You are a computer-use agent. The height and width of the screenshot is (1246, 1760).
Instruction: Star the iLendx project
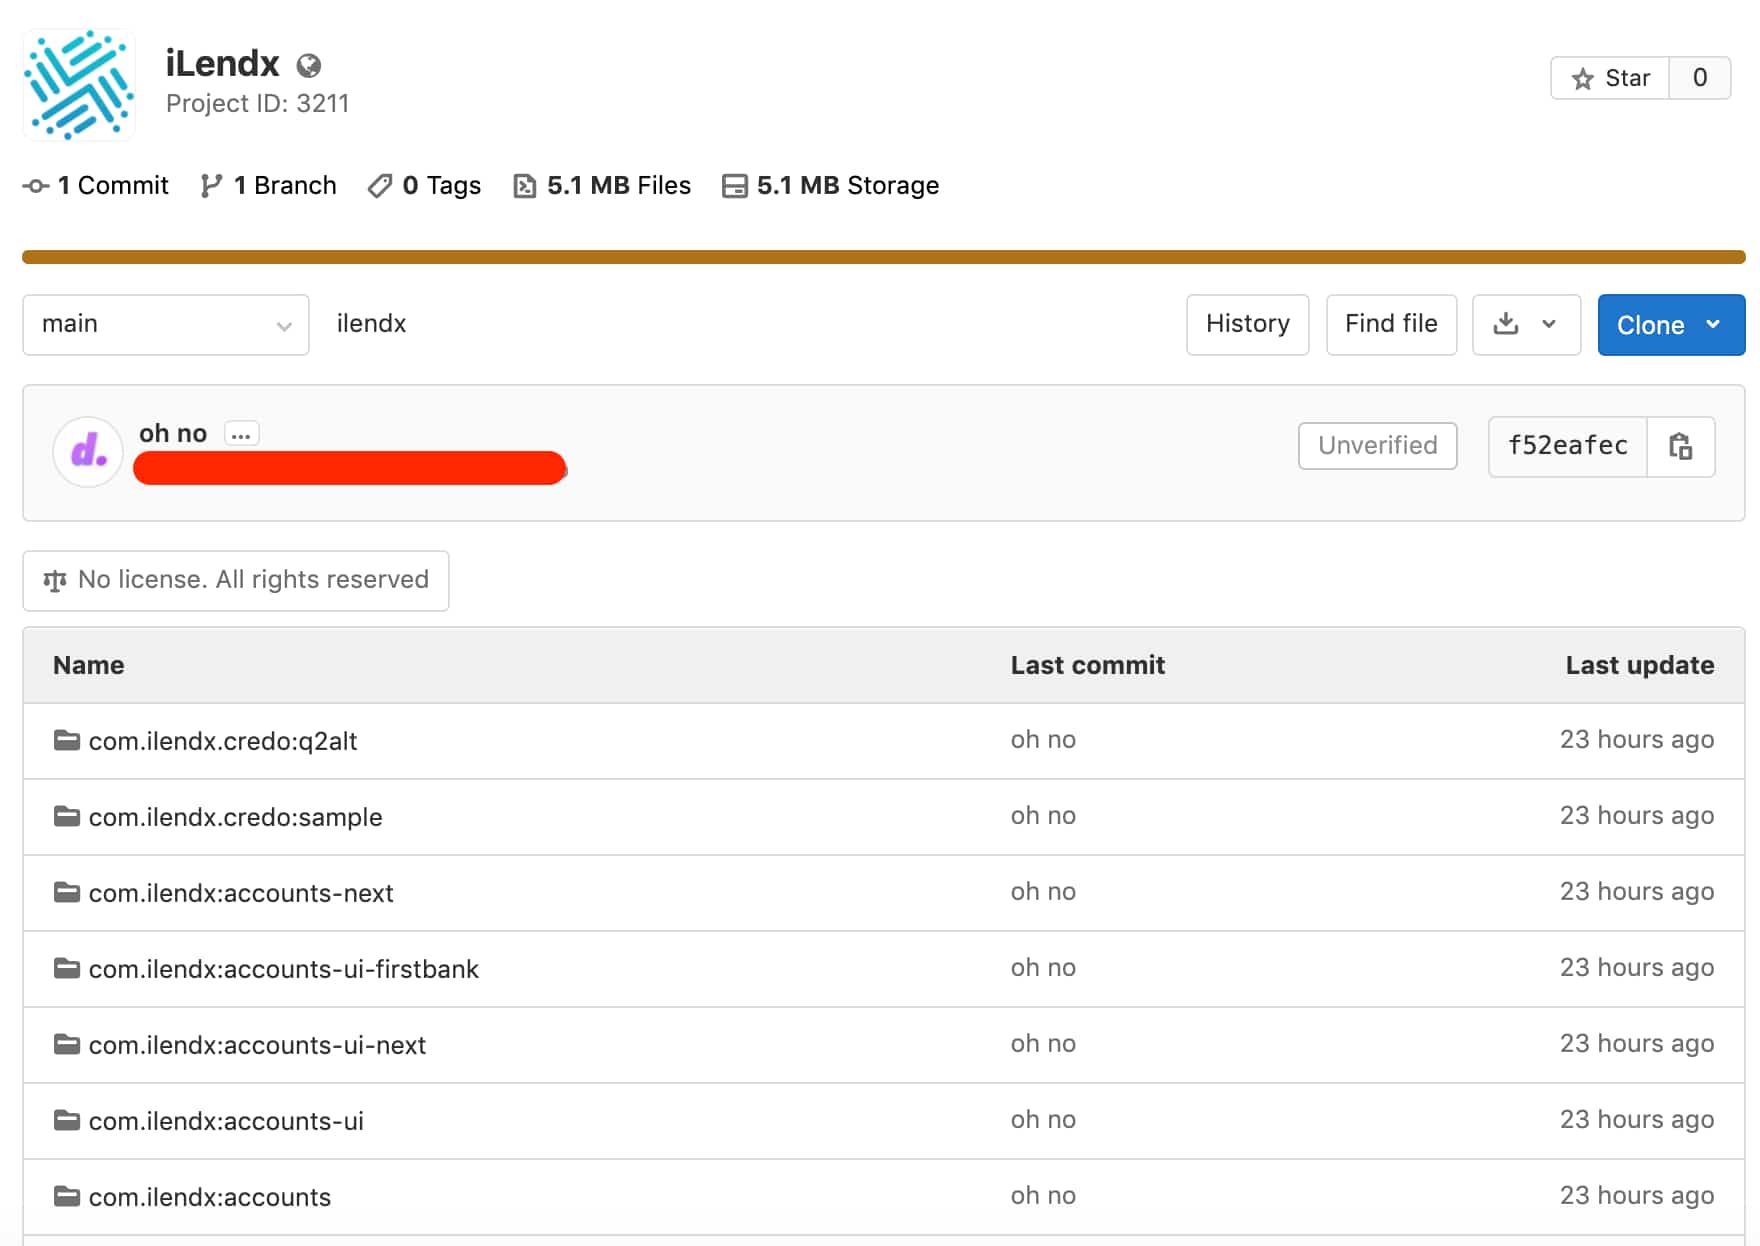pos(1610,78)
